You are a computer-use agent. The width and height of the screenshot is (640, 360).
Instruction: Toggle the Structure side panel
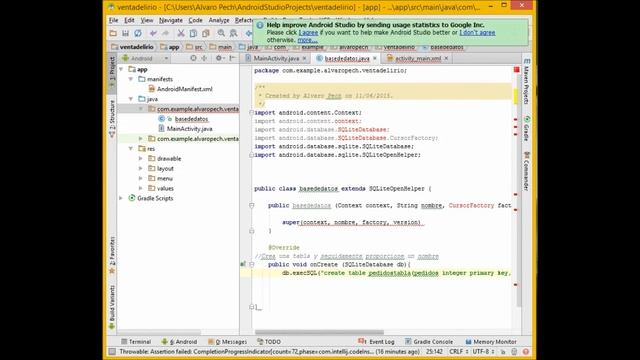tap(112, 119)
